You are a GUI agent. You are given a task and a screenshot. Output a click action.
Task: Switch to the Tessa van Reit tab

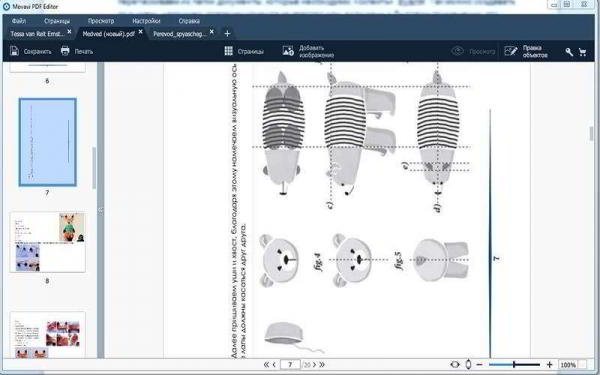click(37, 34)
